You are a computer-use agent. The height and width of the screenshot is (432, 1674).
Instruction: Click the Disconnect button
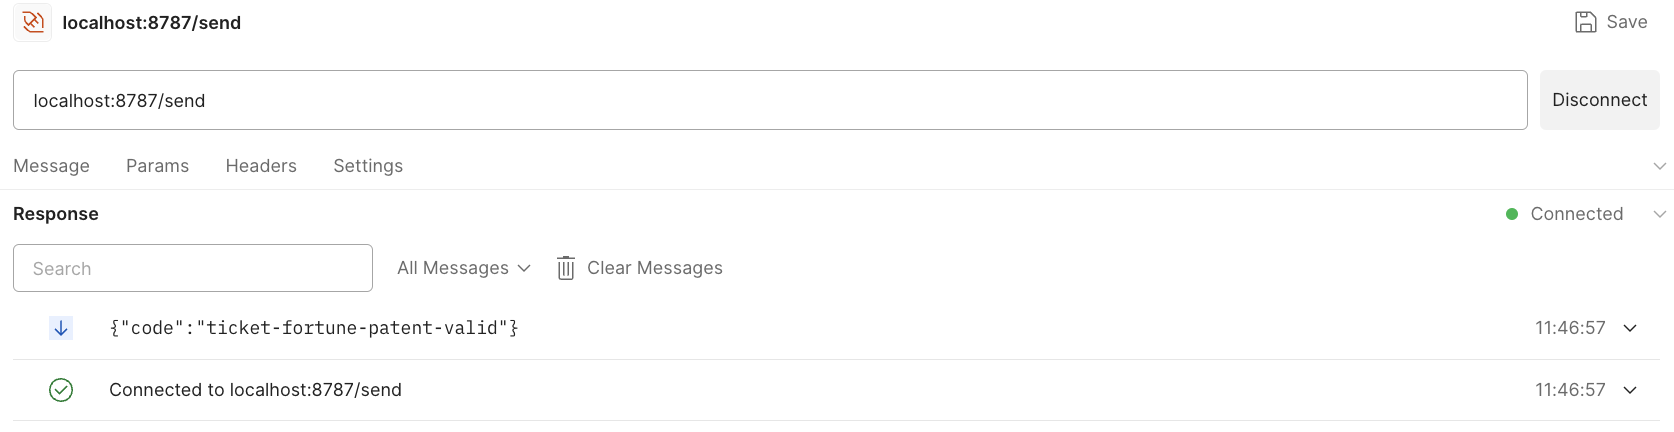click(x=1599, y=100)
